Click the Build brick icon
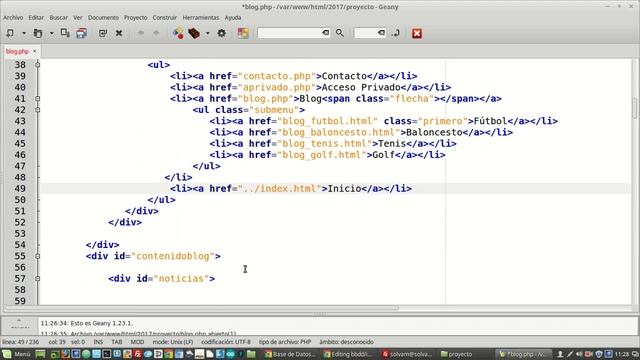This screenshot has height=360, width=640. pos(194,33)
